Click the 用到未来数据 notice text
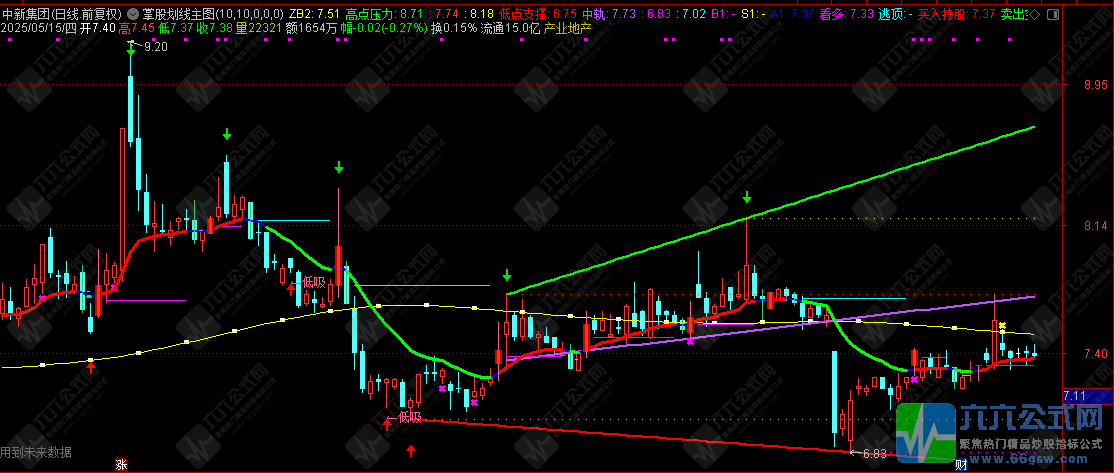The width and height of the screenshot is (1114, 473). coord(36,452)
